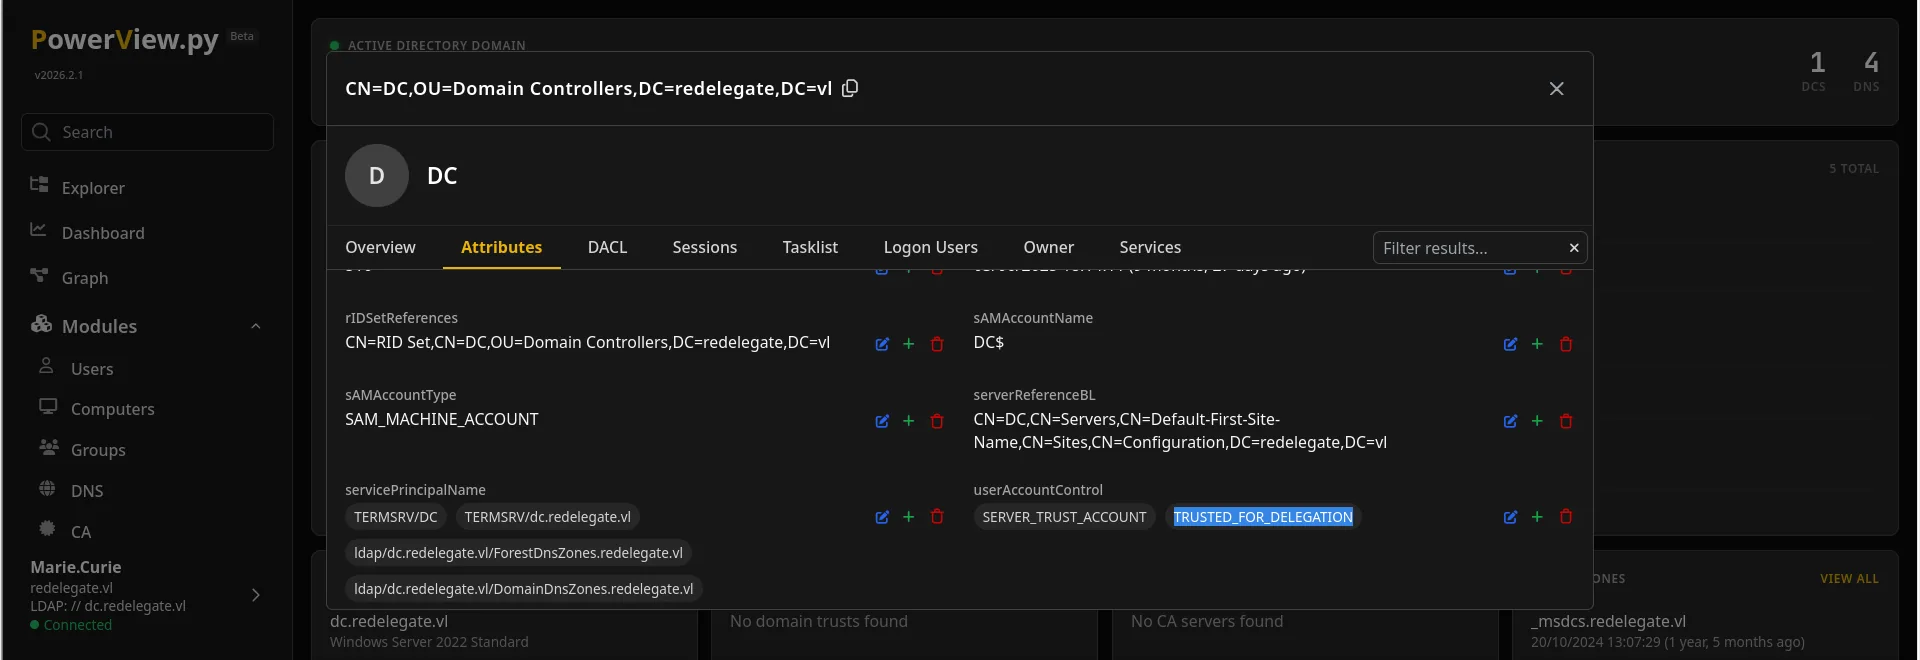1920x660 pixels.
Task: Edit the sAMAccountName attribute
Action: point(1510,344)
